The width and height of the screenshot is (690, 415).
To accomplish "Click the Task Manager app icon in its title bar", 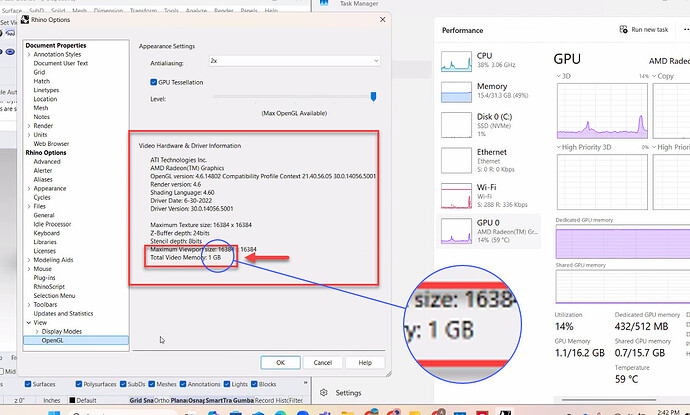I will 324,3.
